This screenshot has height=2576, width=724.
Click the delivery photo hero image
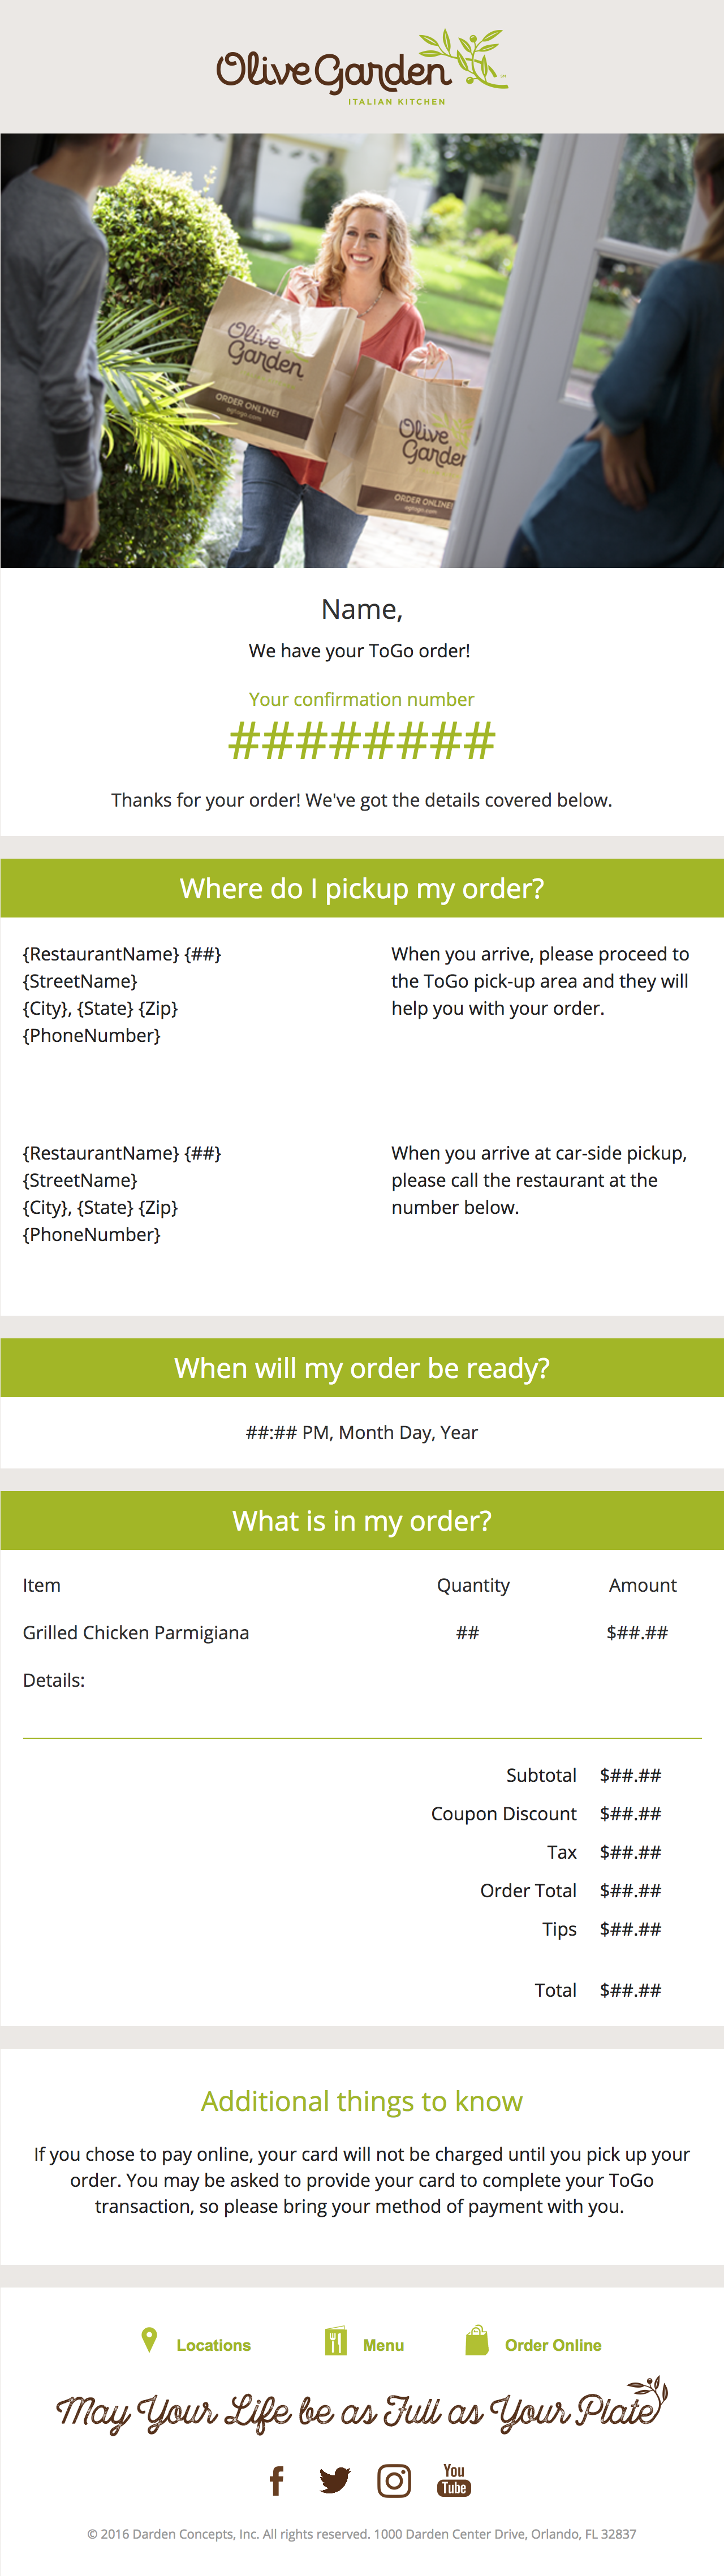[362, 350]
